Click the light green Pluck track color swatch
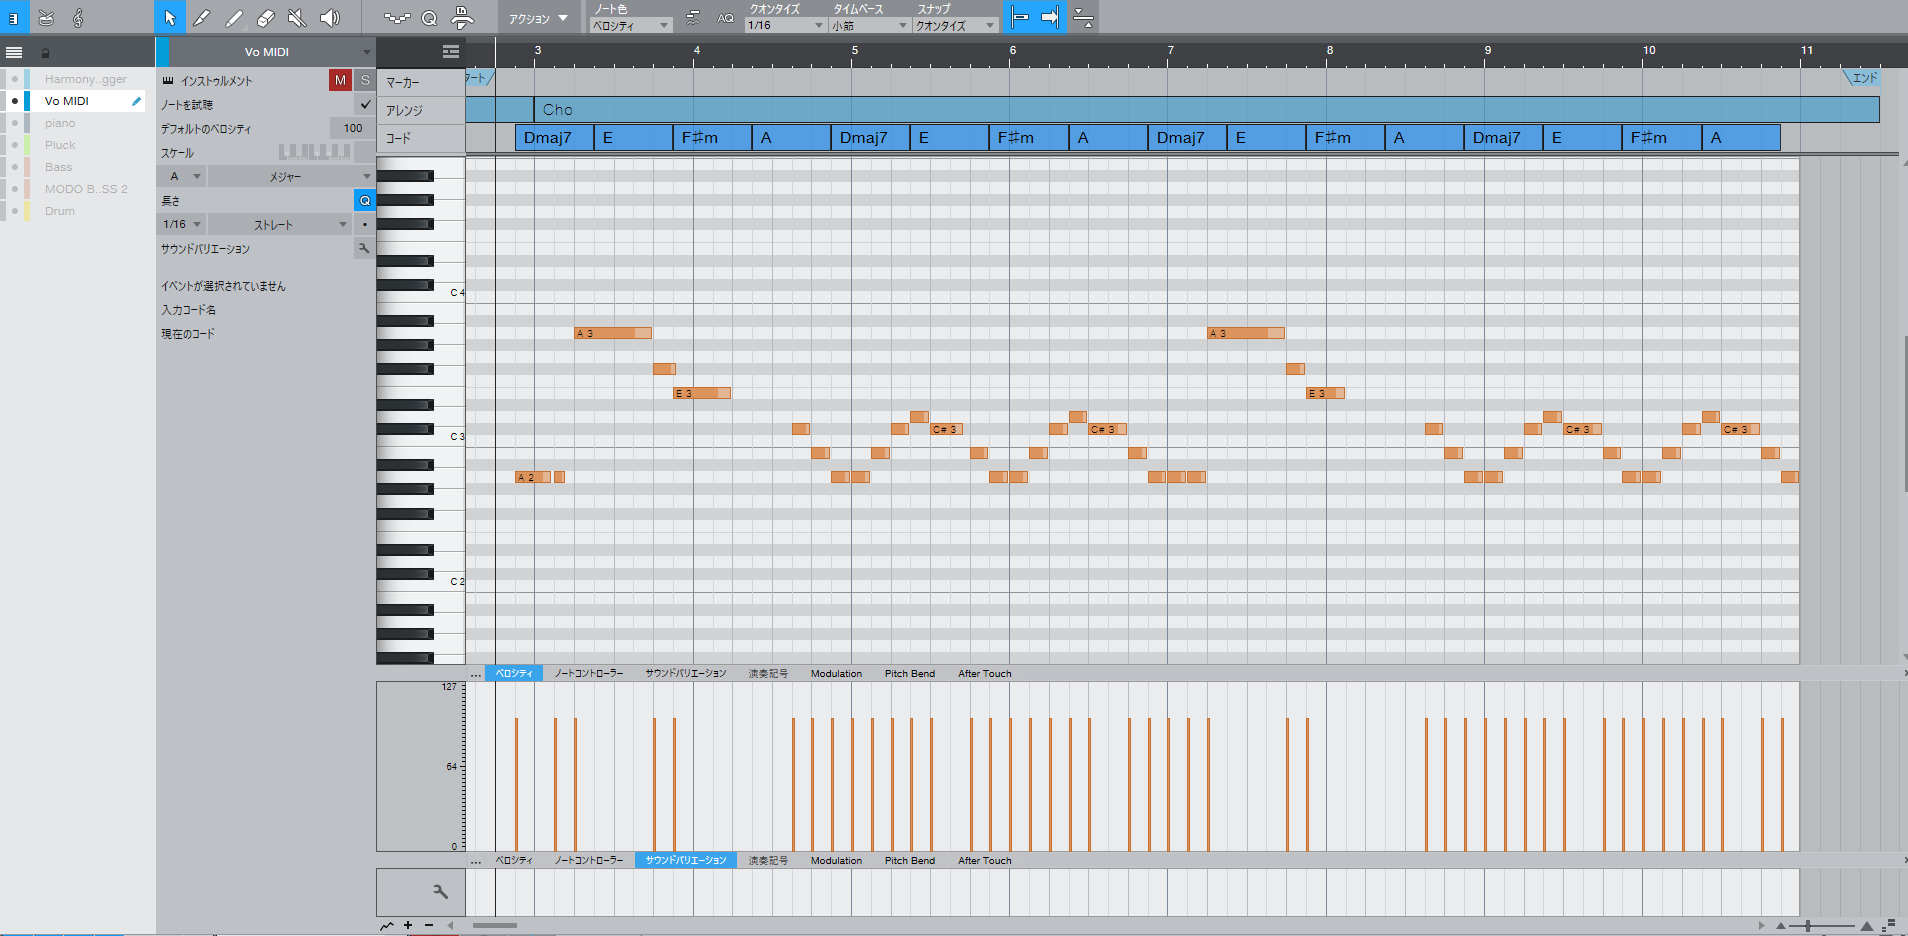This screenshot has height=936, width=1908. tap(27, 145)
